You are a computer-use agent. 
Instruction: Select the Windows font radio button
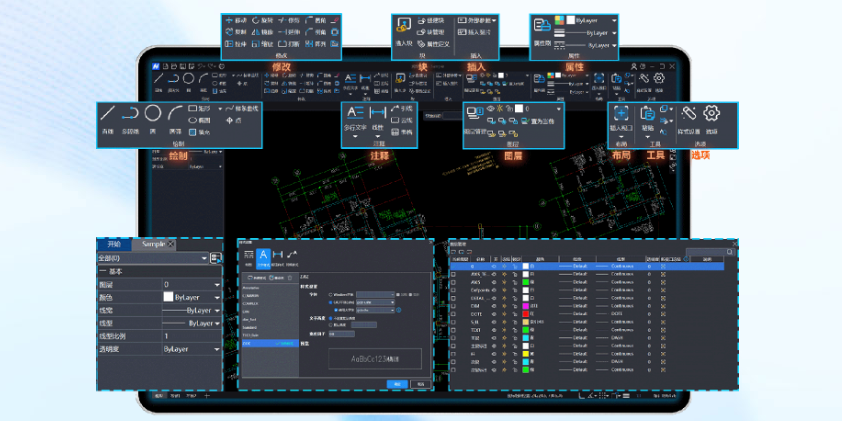coord(331,294)
